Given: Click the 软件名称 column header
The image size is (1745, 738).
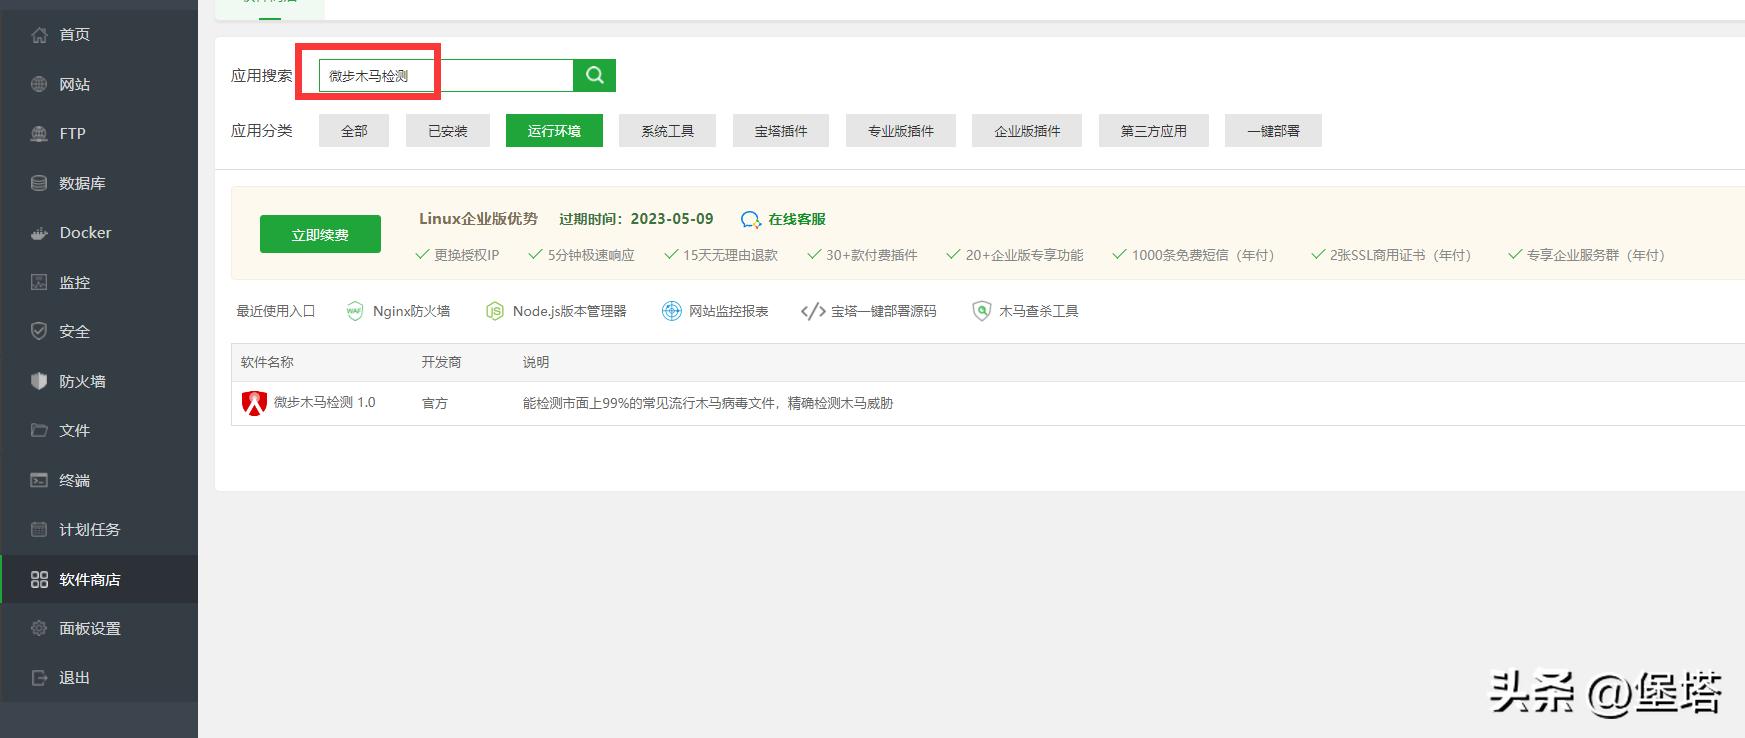Looking at the screenshot, I should pos(267,362).
